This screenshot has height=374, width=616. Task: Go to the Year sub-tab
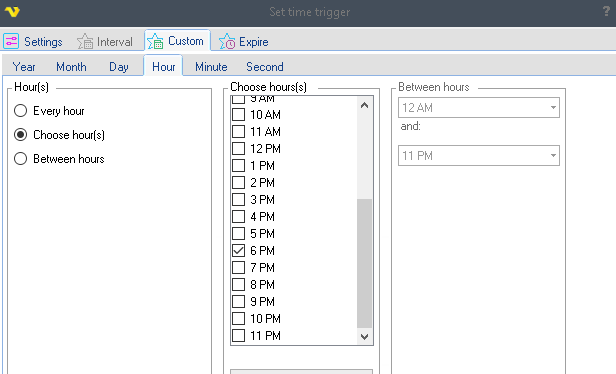(x=24, y=67)
